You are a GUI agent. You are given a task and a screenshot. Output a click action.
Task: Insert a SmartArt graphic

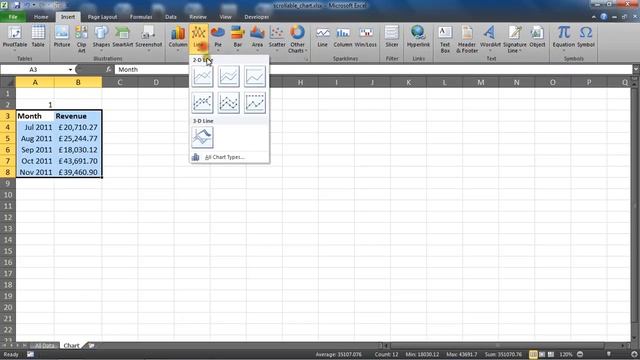[x=122, y=37]
